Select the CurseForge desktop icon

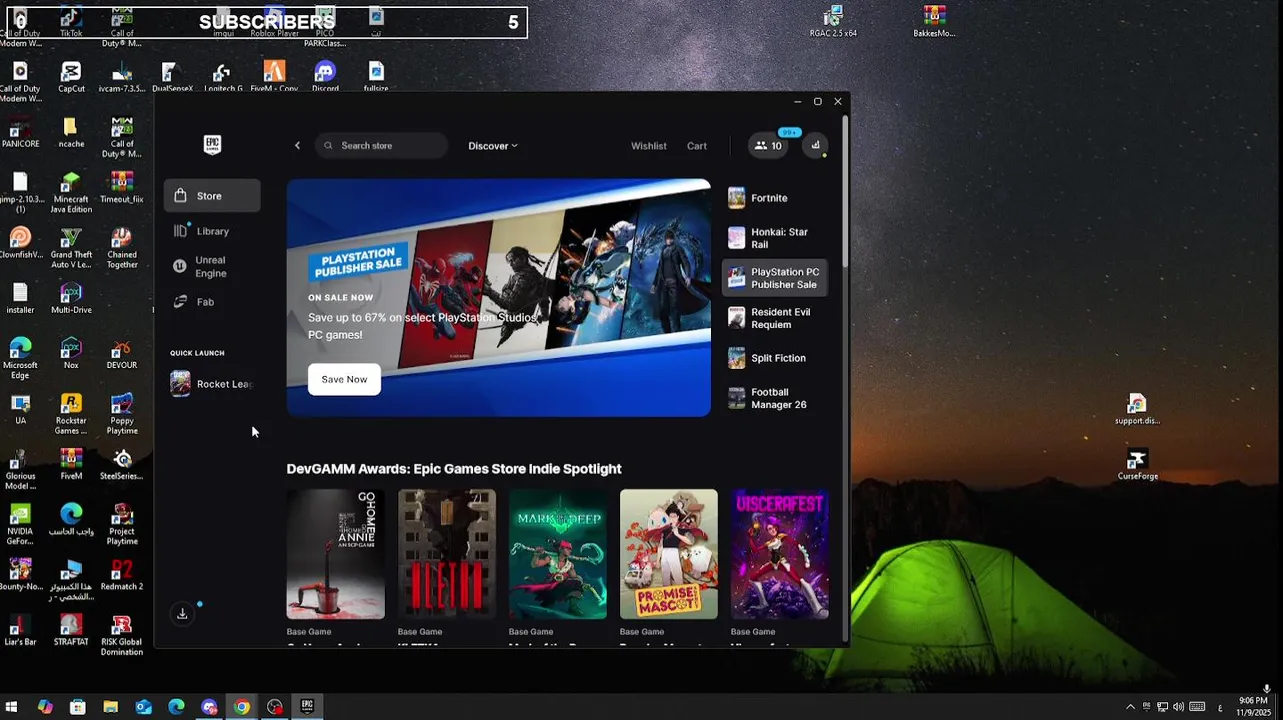click(1137, 465)
